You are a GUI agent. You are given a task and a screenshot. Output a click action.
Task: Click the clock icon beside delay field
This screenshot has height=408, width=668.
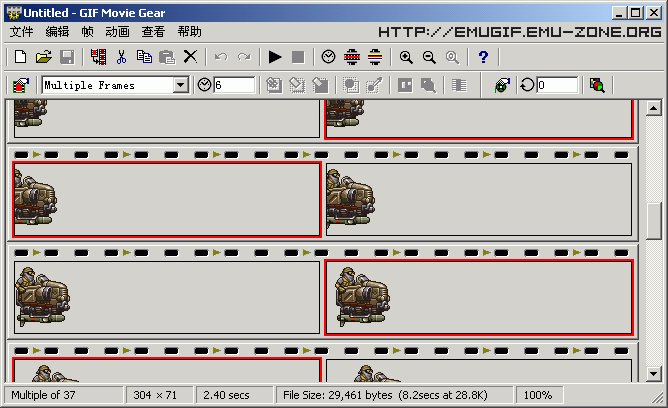[204, 85]
